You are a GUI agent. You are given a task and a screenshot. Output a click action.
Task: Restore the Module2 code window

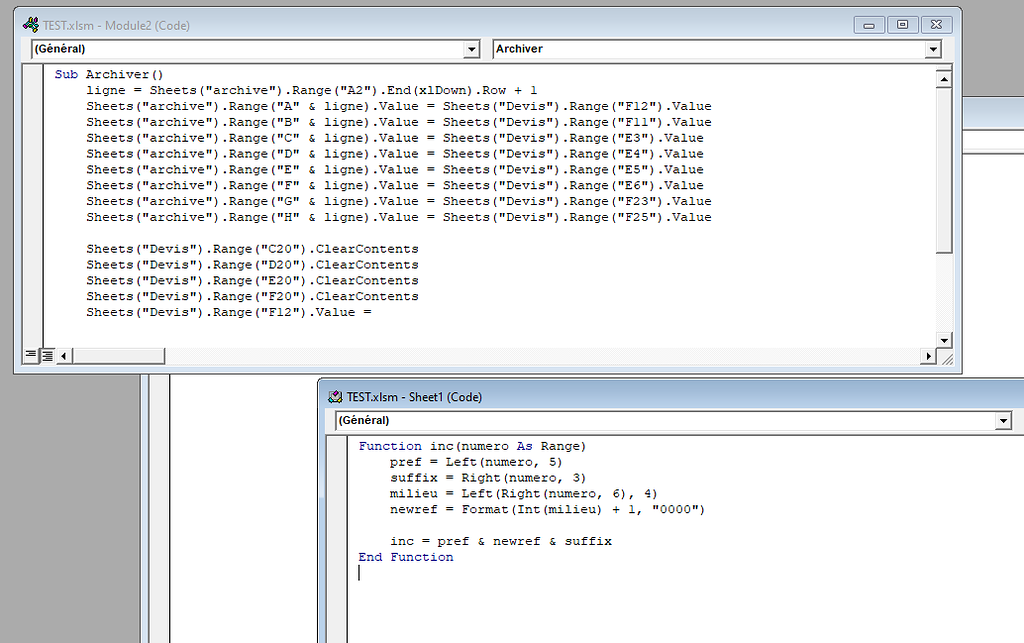pyautogui.click(x=904, y=24)
